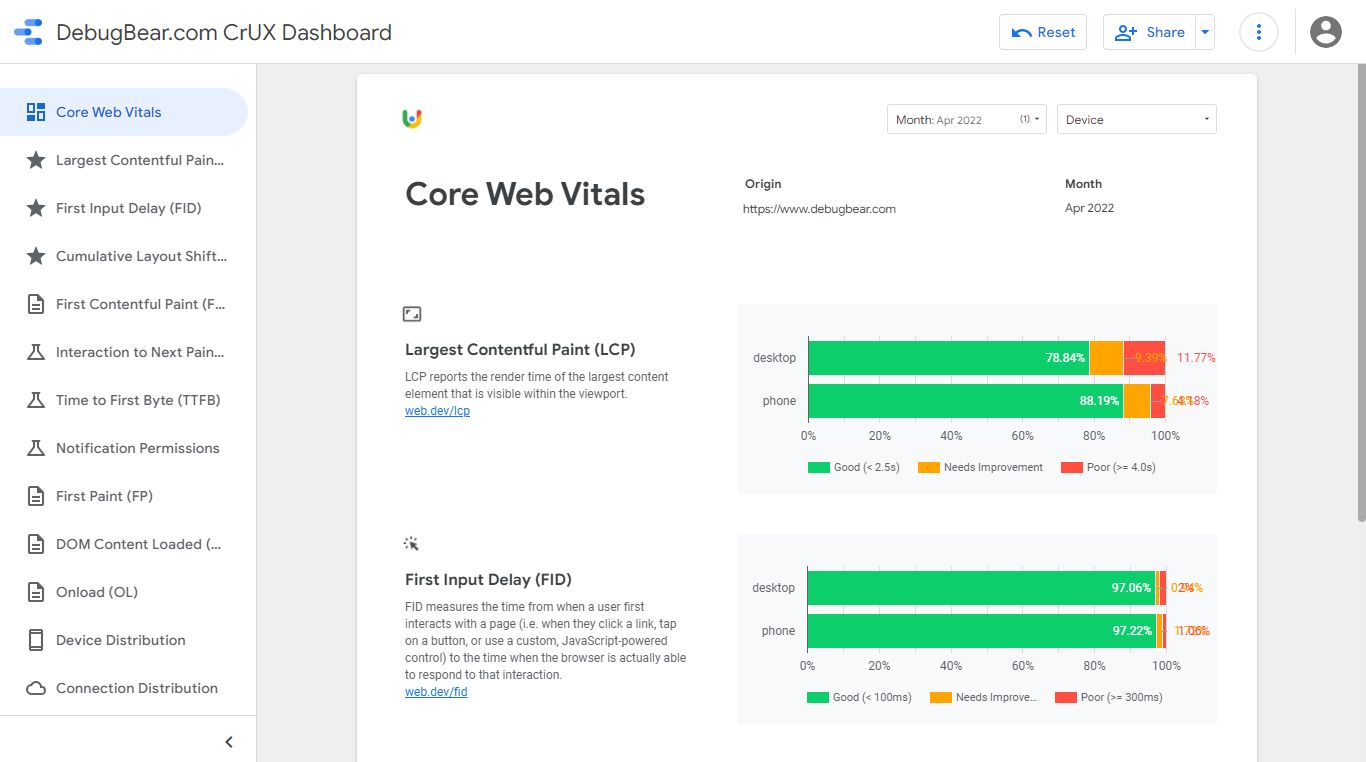The height and width of the screenshot is (762, 1366).
Task: Open the First Input Delay (FID) page
Action: point(124,208)
